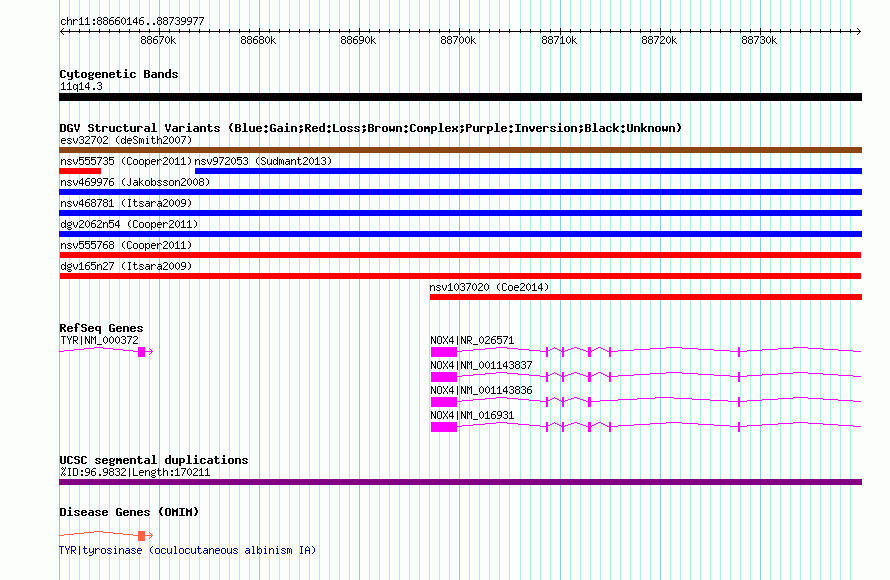Screen dimensions: 890x580
Task: Click the large exon block of NOX4 NM_001143836
Action: pos(444,402)
